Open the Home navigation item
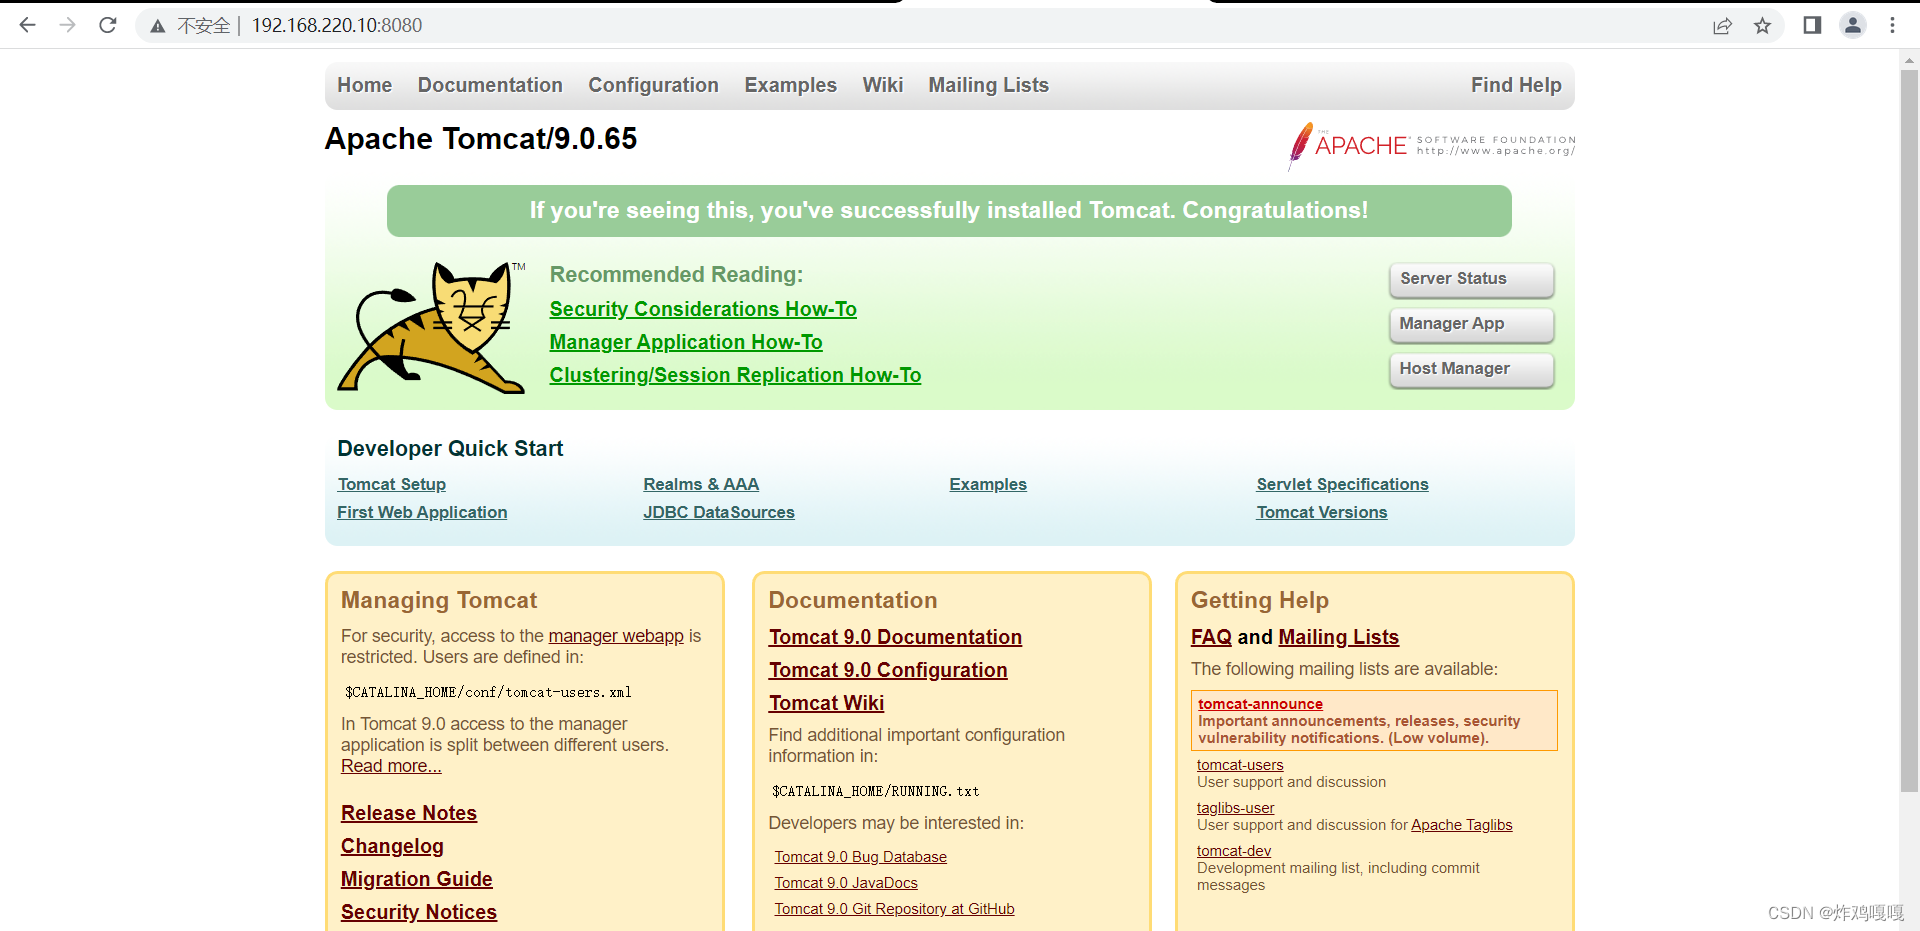1920x931 pixels. 364,85
